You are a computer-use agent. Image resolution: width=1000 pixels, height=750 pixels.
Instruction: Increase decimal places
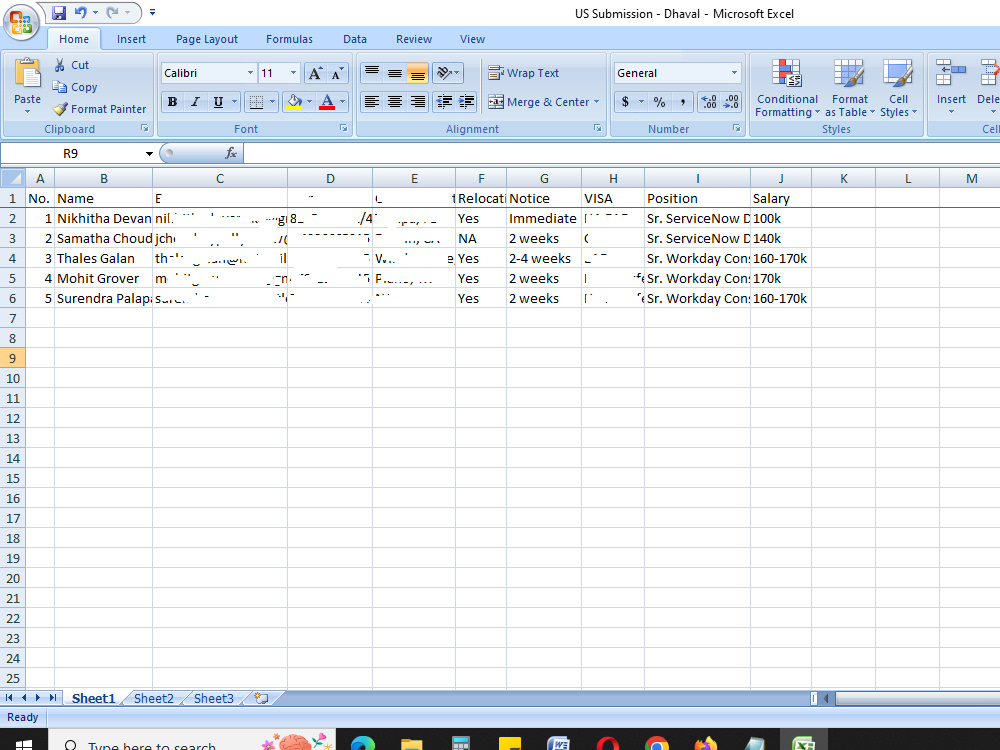[x=709, y=102]
